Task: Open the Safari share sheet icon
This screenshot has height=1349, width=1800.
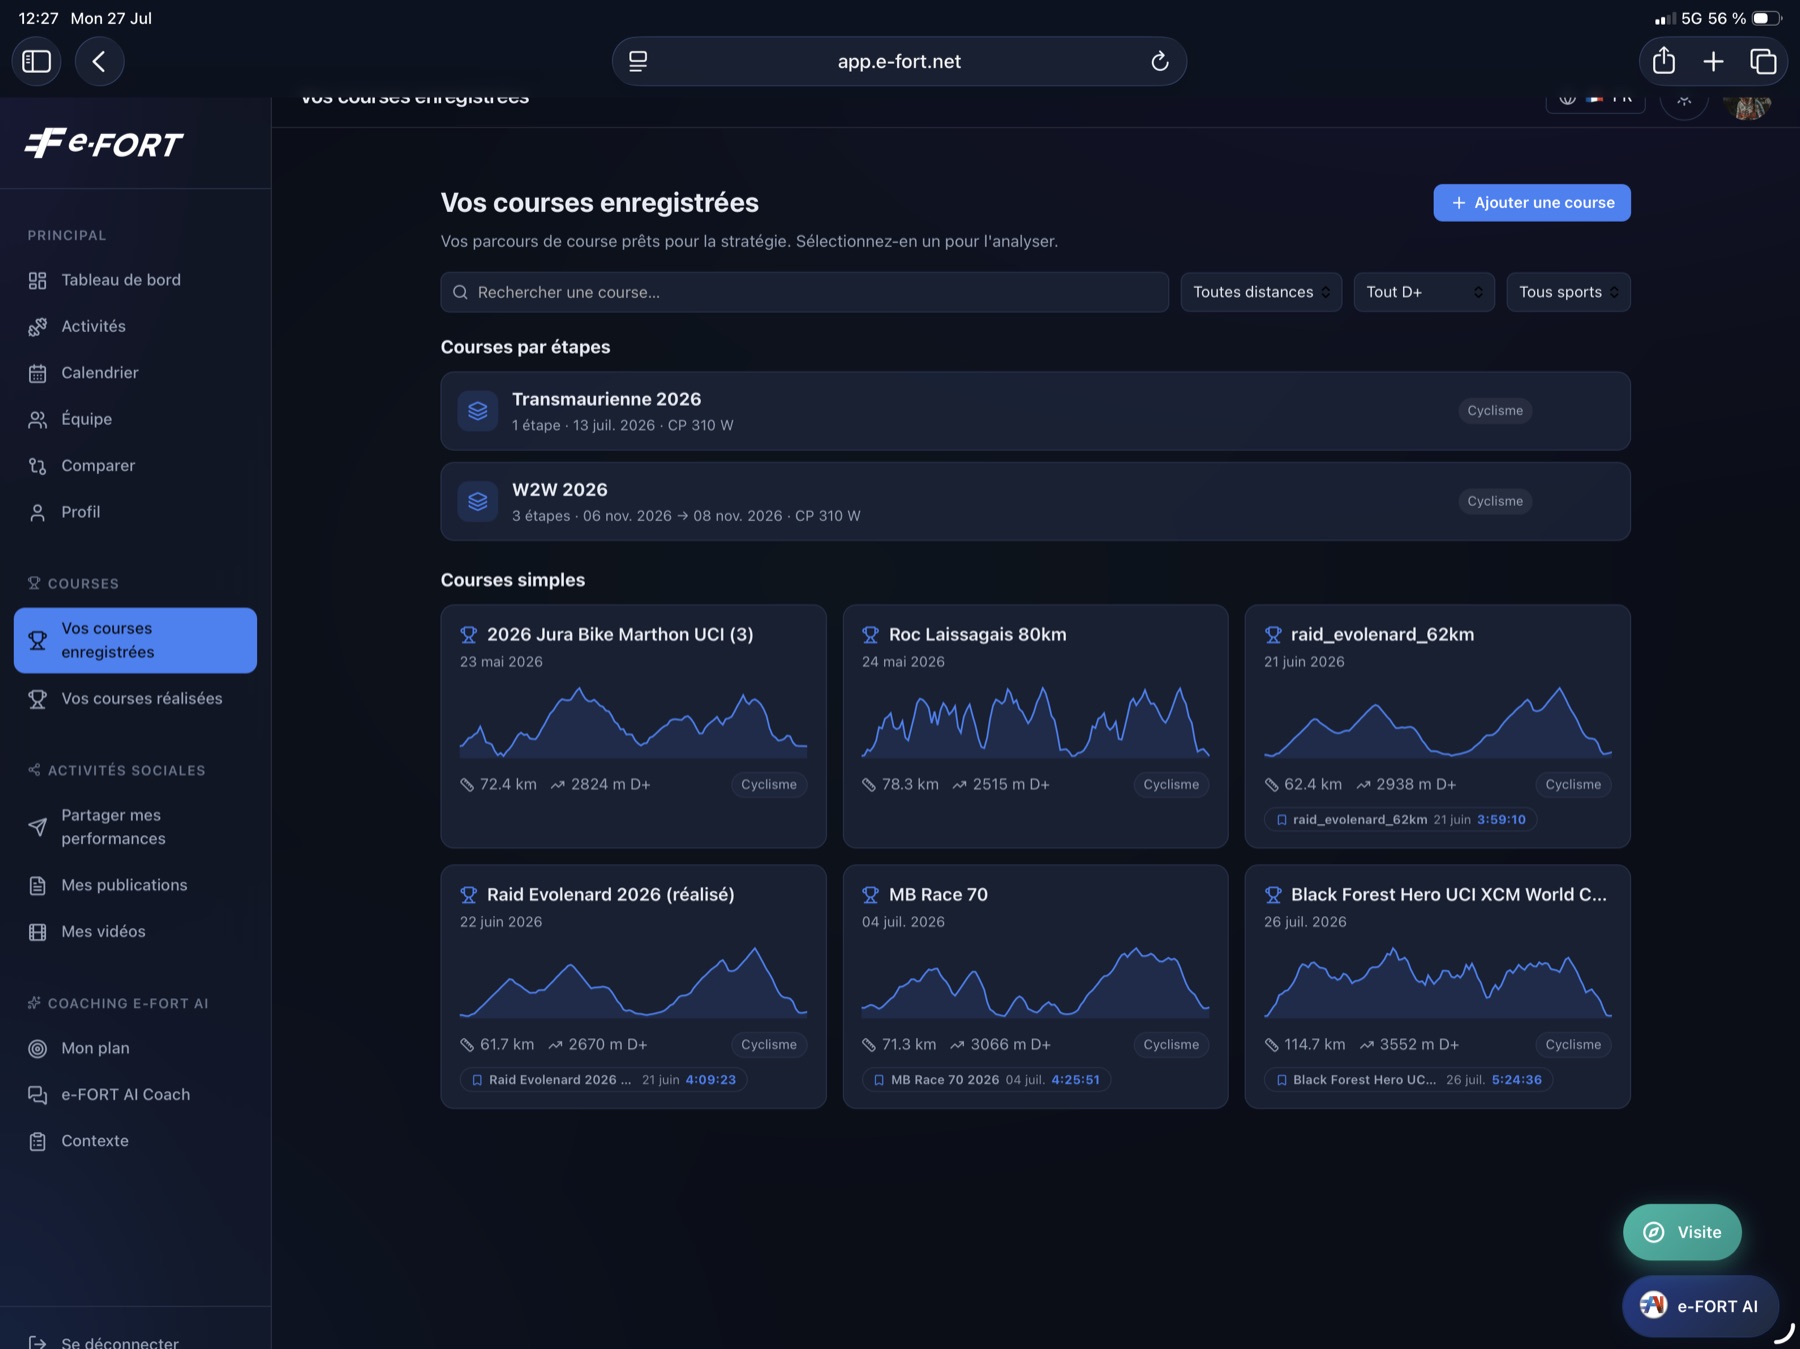Action: [1664, 61]
